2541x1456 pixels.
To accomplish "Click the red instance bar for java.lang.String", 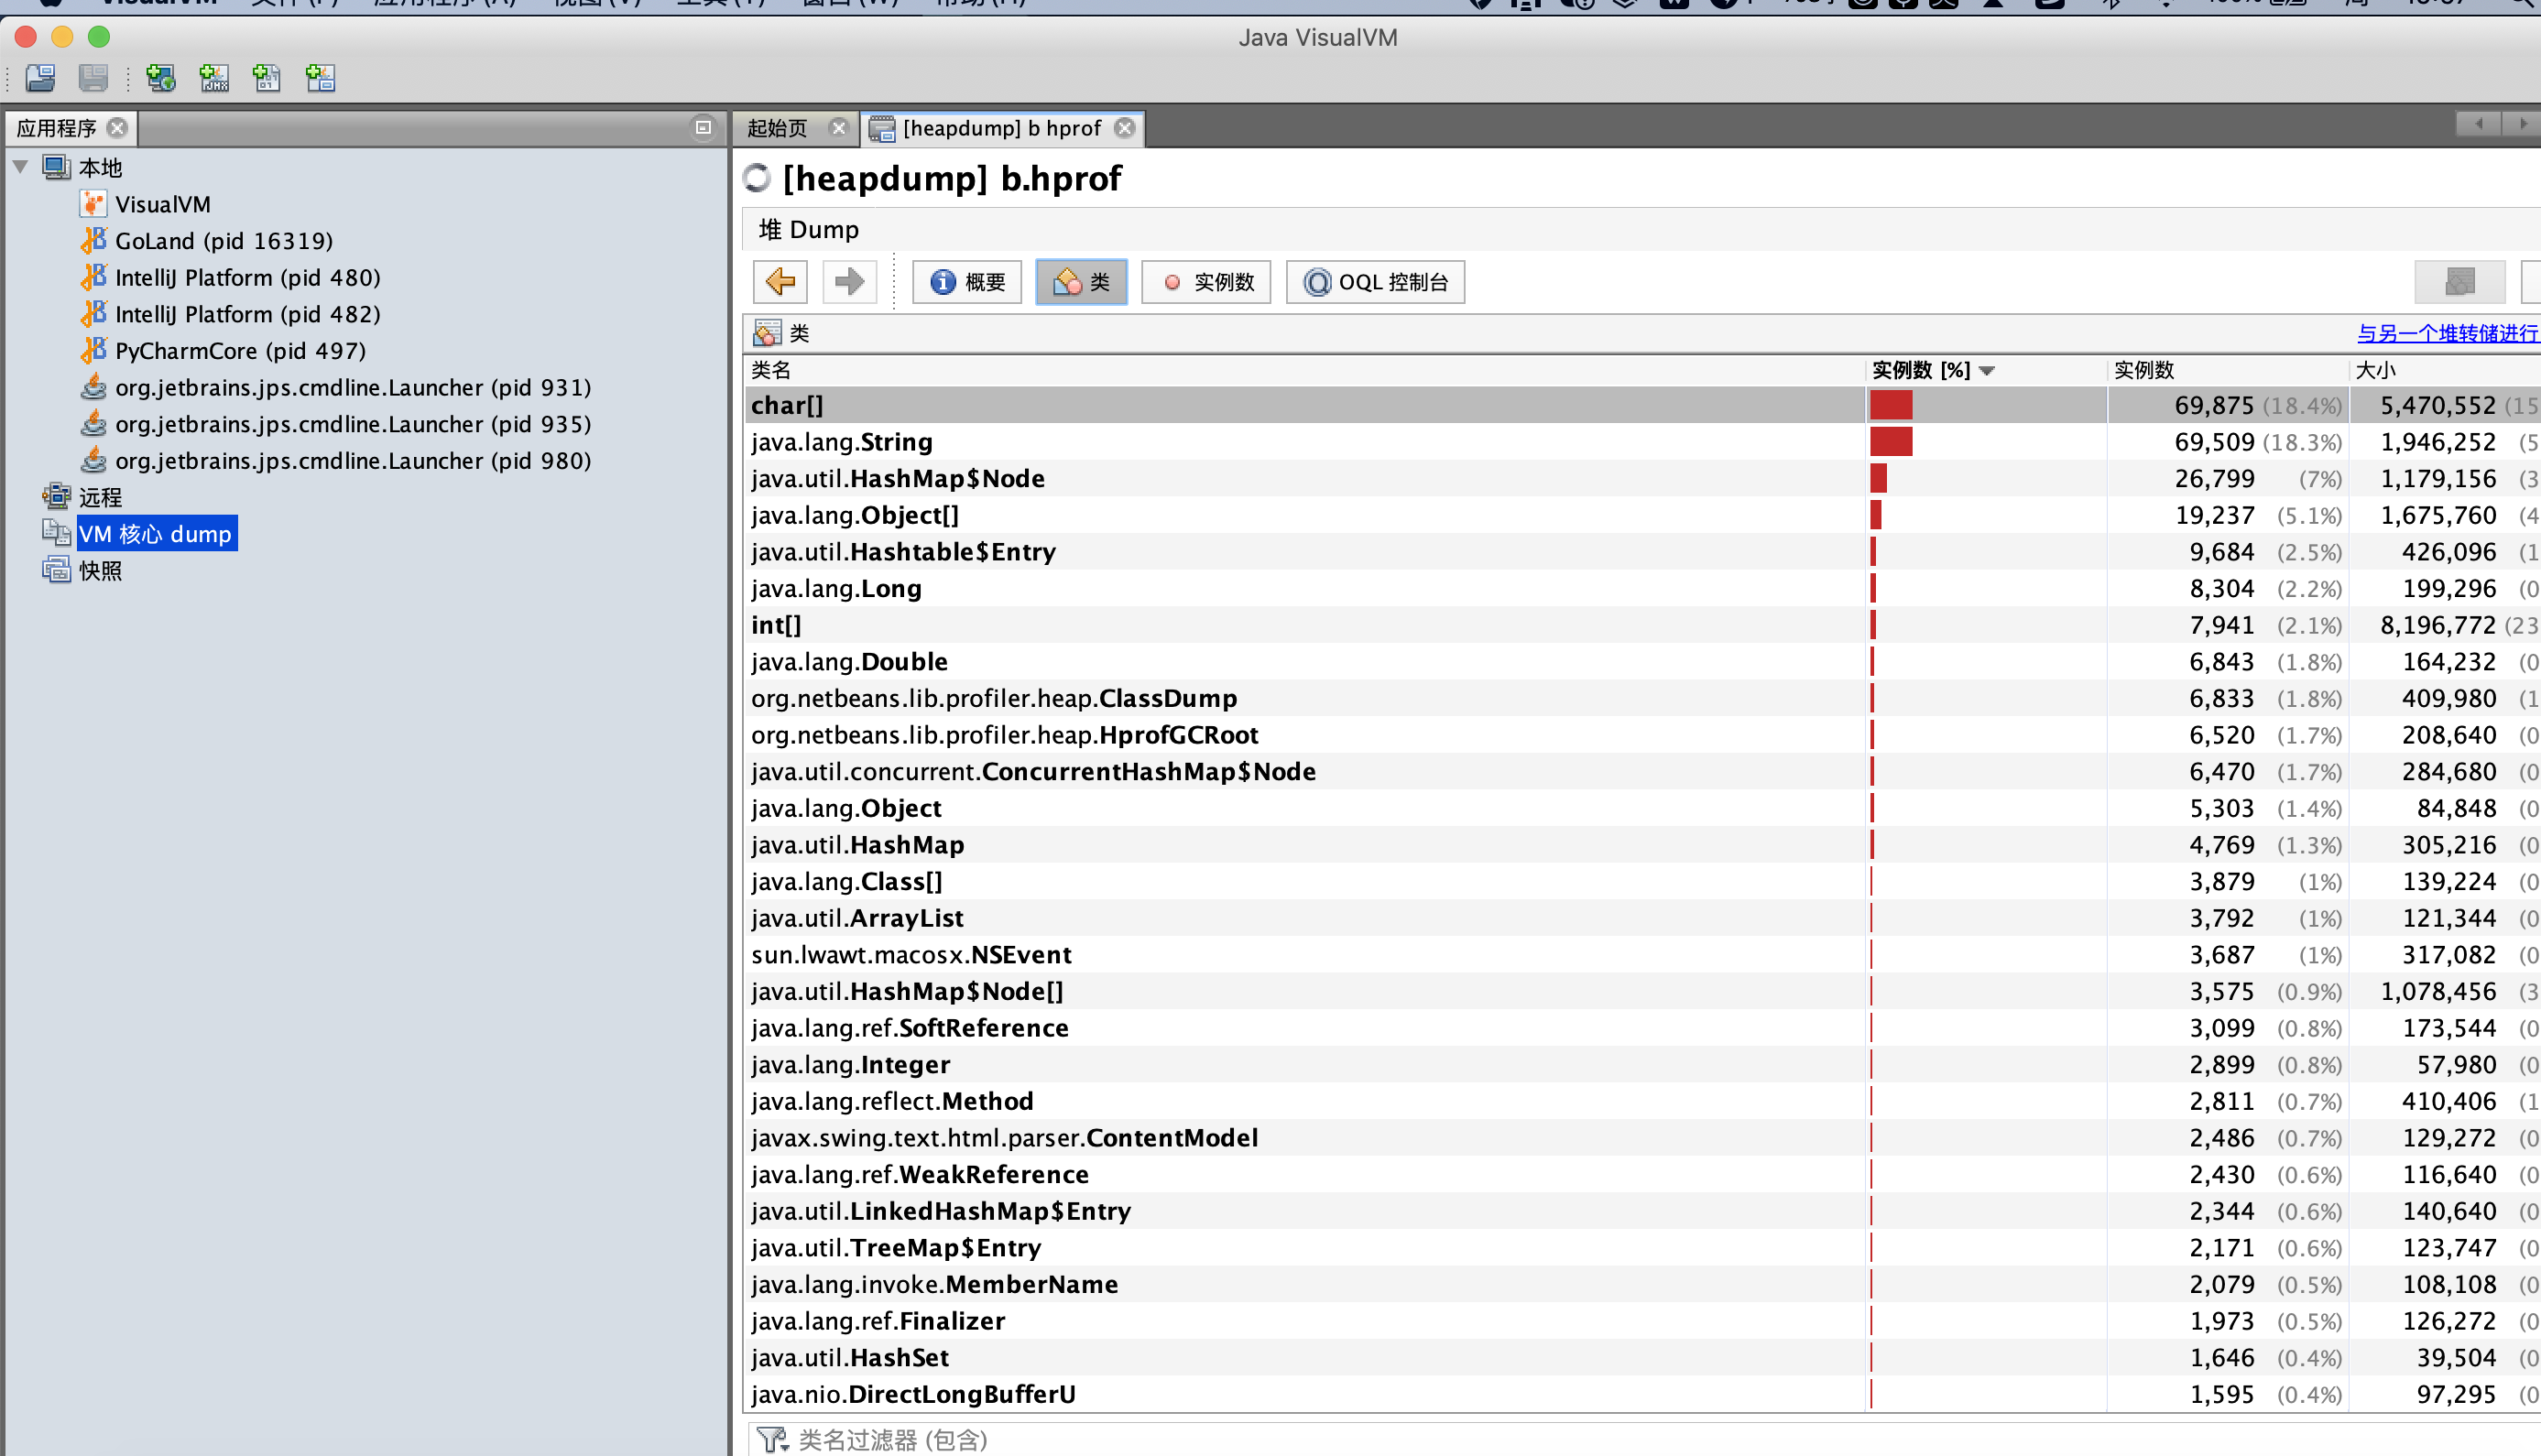I will 1891,442.
